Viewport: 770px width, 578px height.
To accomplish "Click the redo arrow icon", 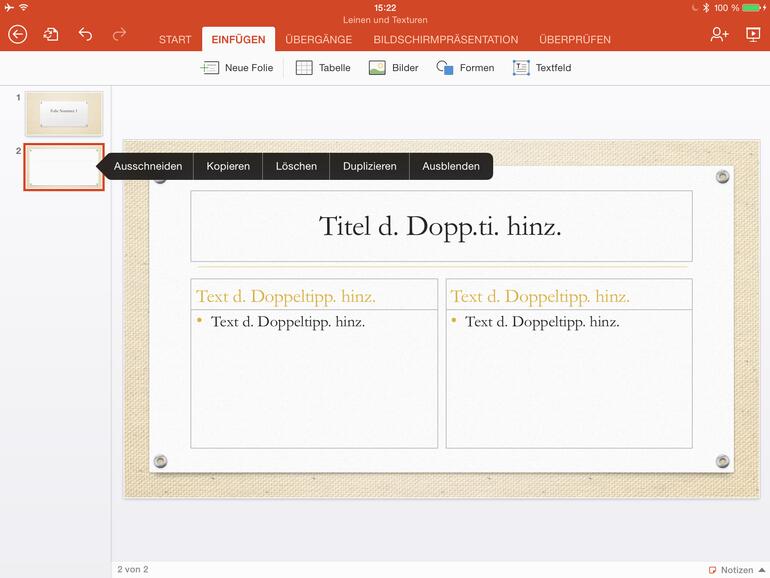I will pyautogui.click(x=119, y=35).
